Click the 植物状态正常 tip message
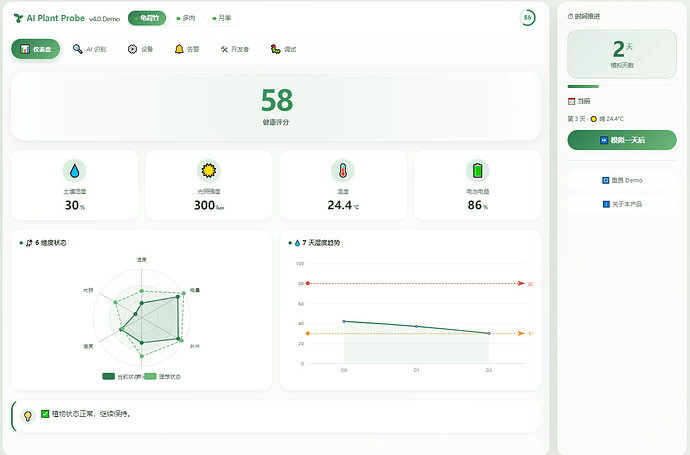 (x=91, y=414)
